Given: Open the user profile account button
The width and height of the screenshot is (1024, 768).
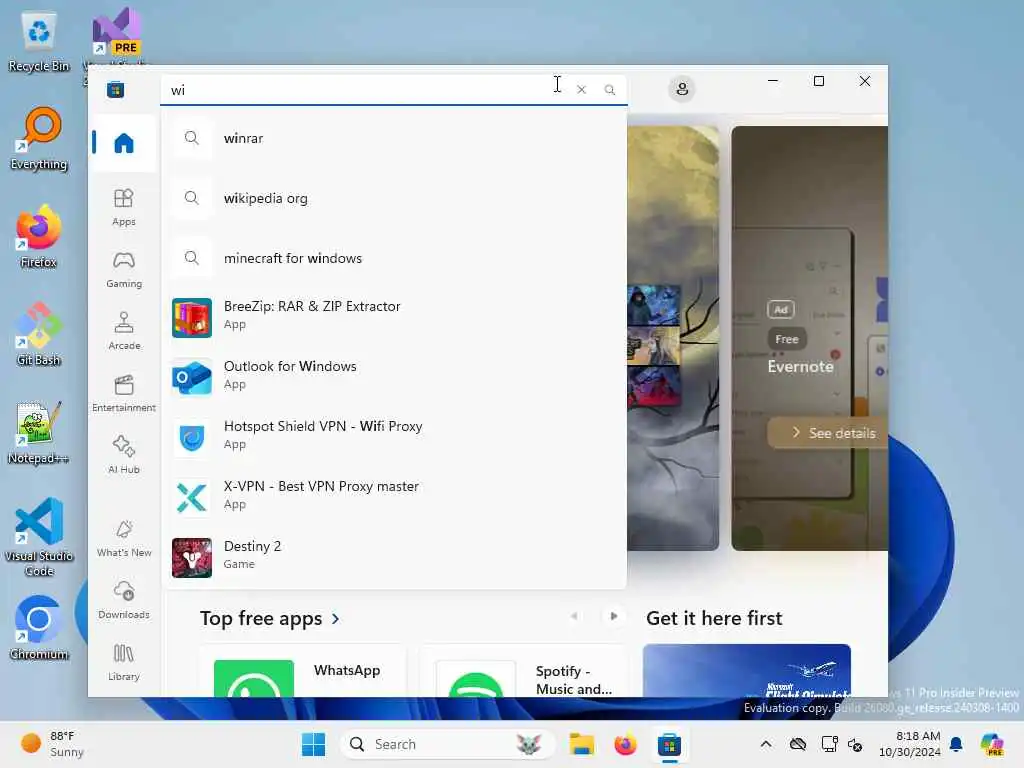Looking at the screenshot, I should [x=682, y=89].
